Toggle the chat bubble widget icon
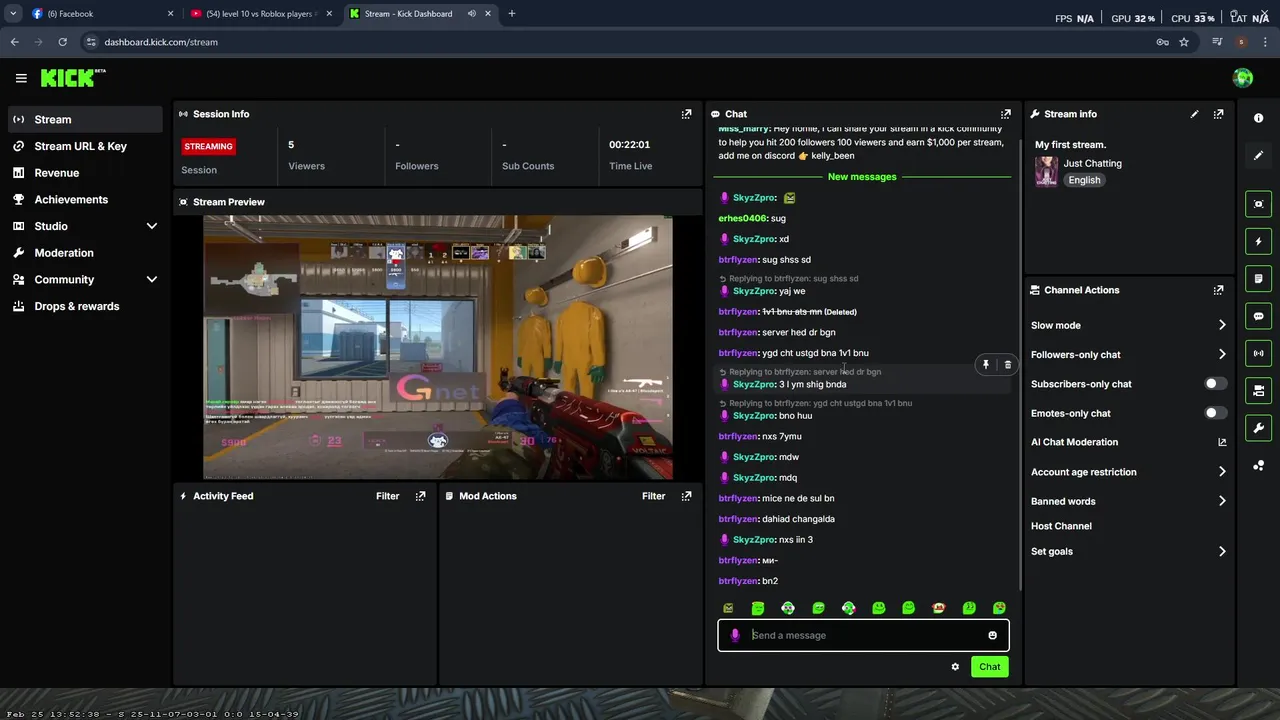The height and width of the screenshot is (720, 1280). (1258, 316)
